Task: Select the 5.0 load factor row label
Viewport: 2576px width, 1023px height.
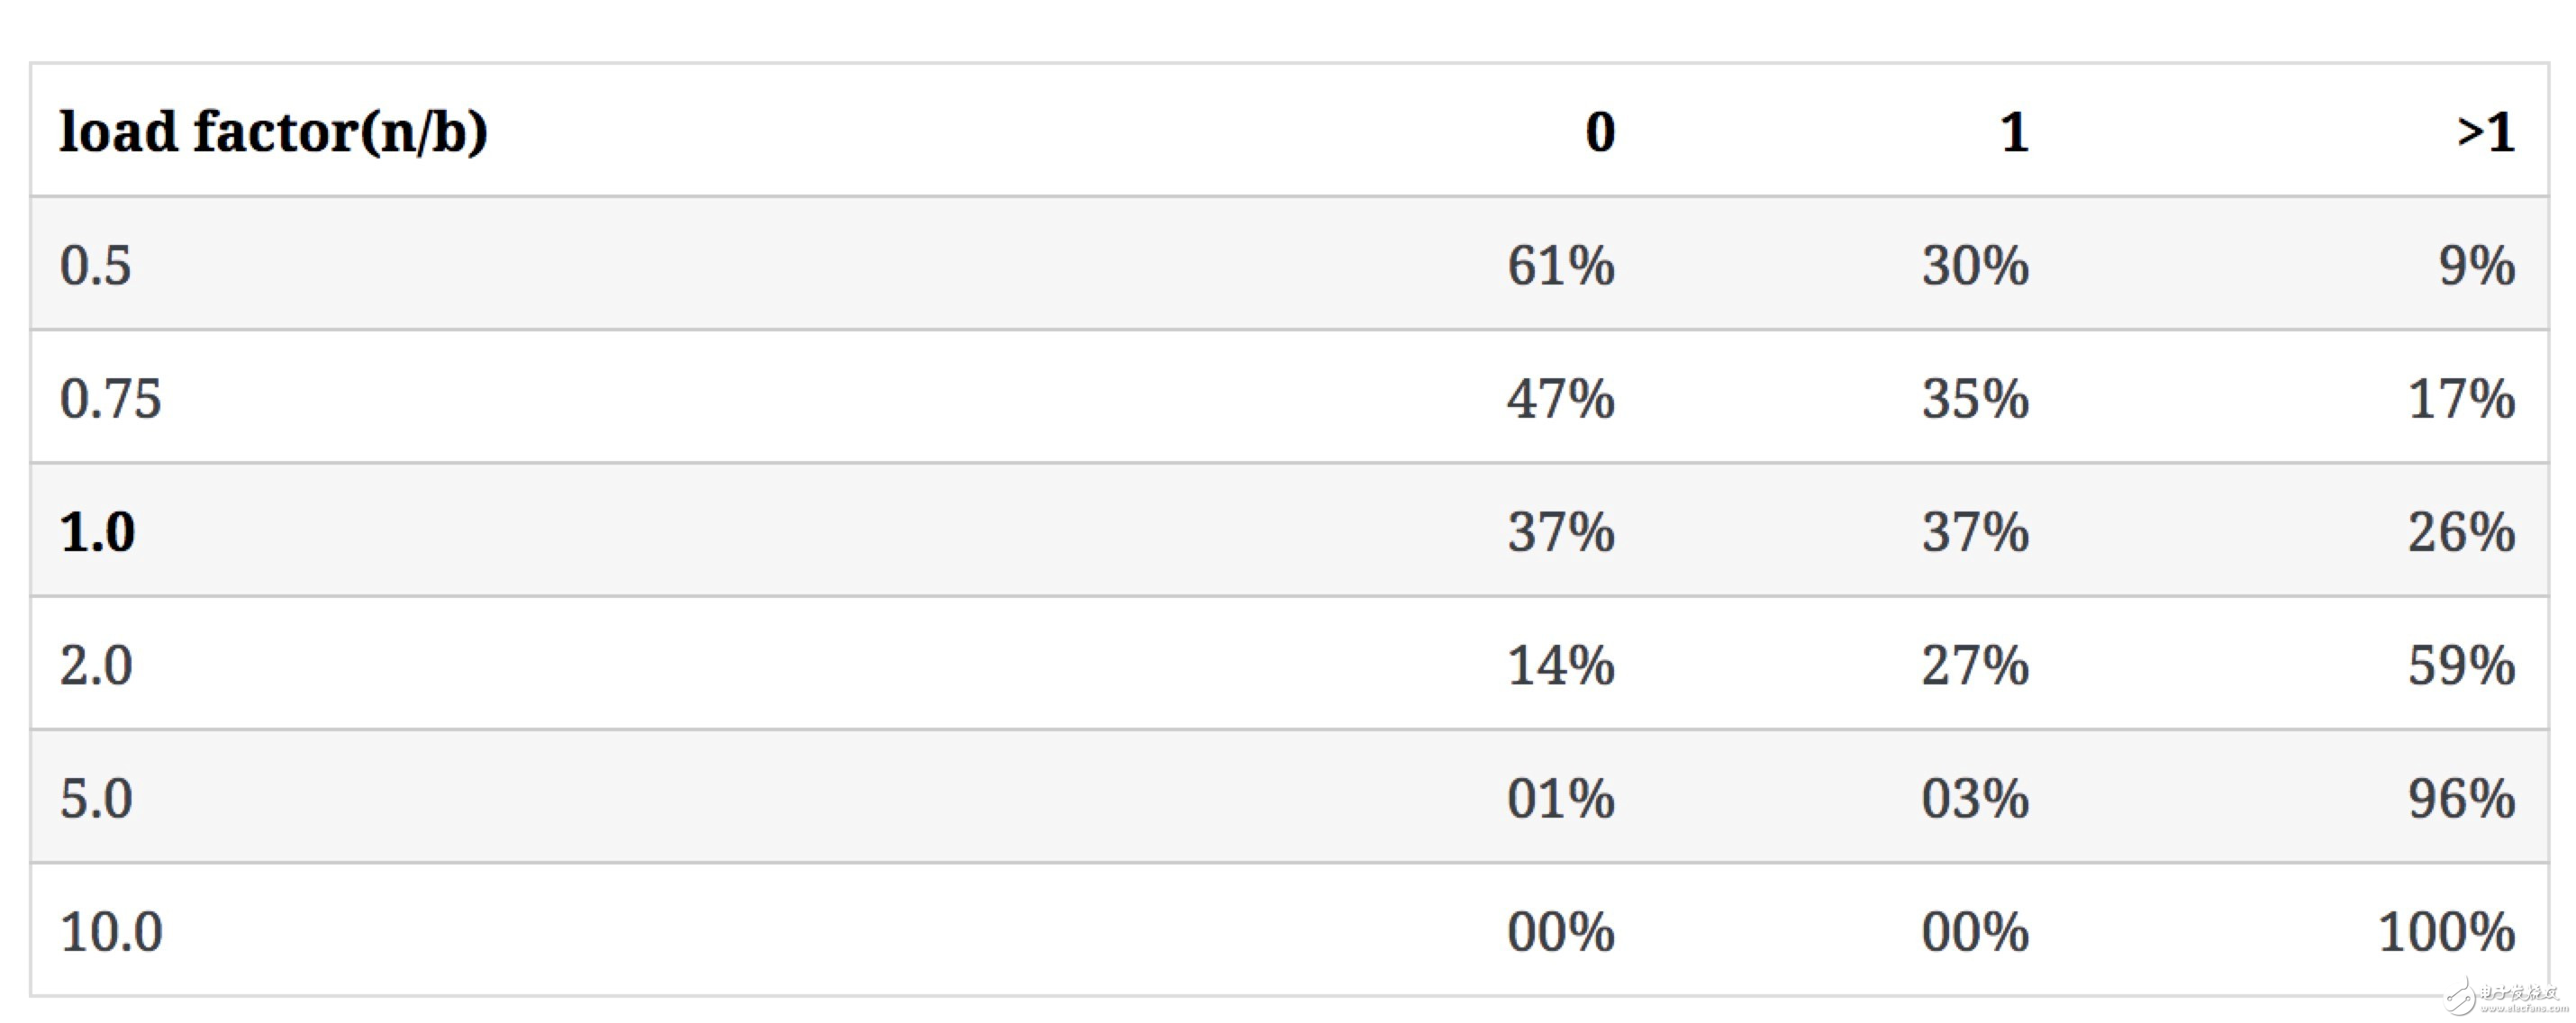Action: pos(96,799)
